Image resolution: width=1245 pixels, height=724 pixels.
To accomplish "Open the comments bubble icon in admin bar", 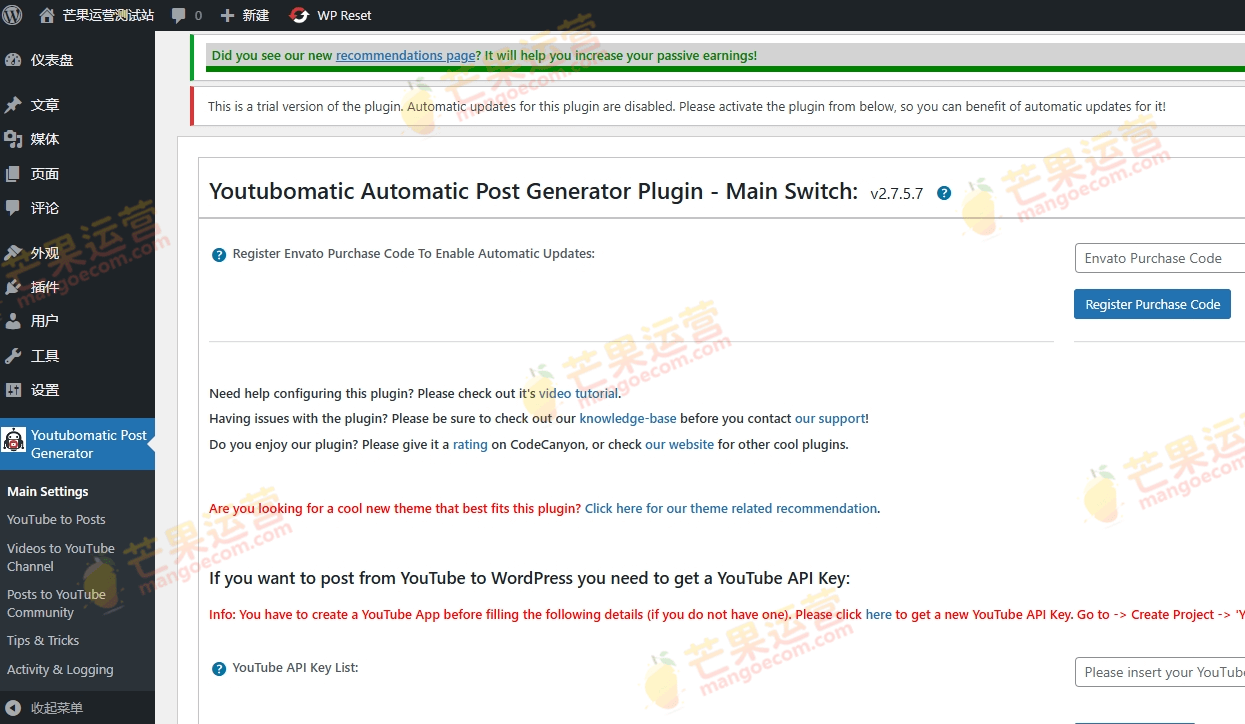I will coord(178,15).
